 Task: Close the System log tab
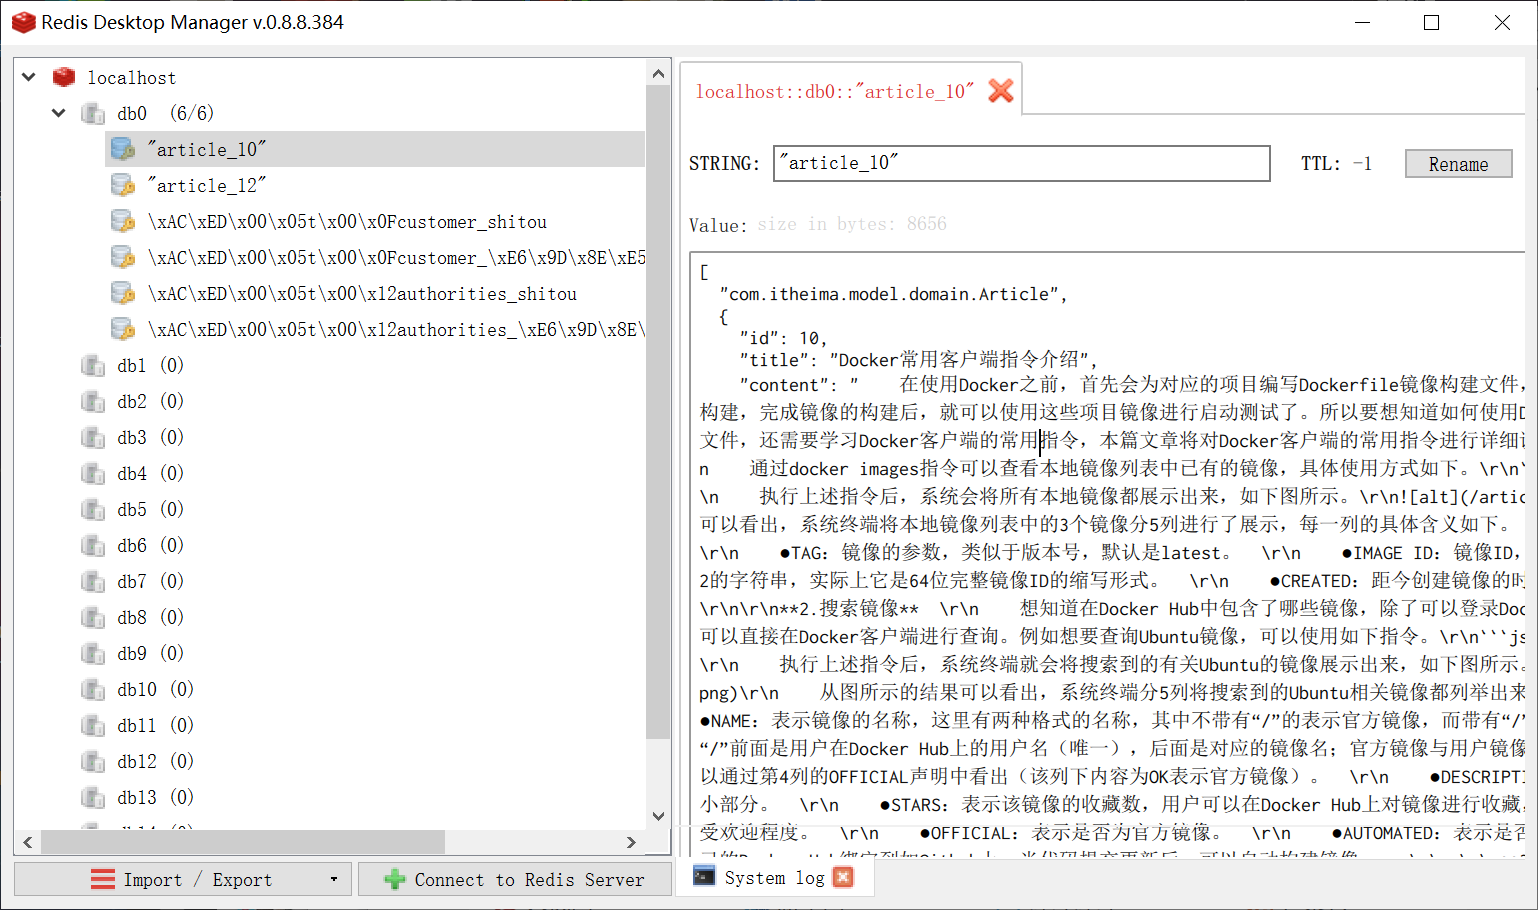[843, 877]
